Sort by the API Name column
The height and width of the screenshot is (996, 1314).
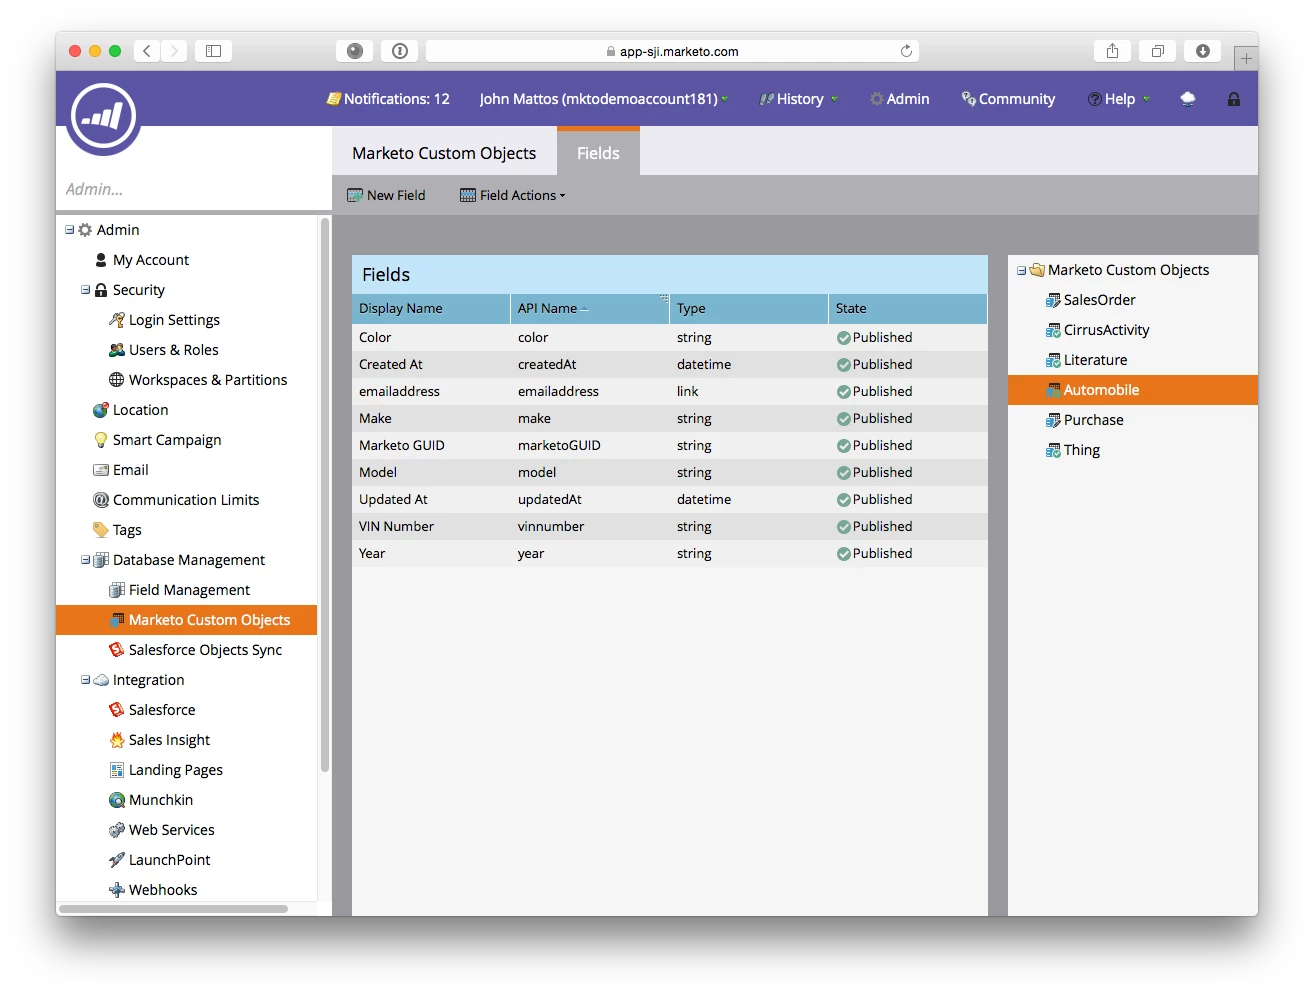[x=590, y=309]
